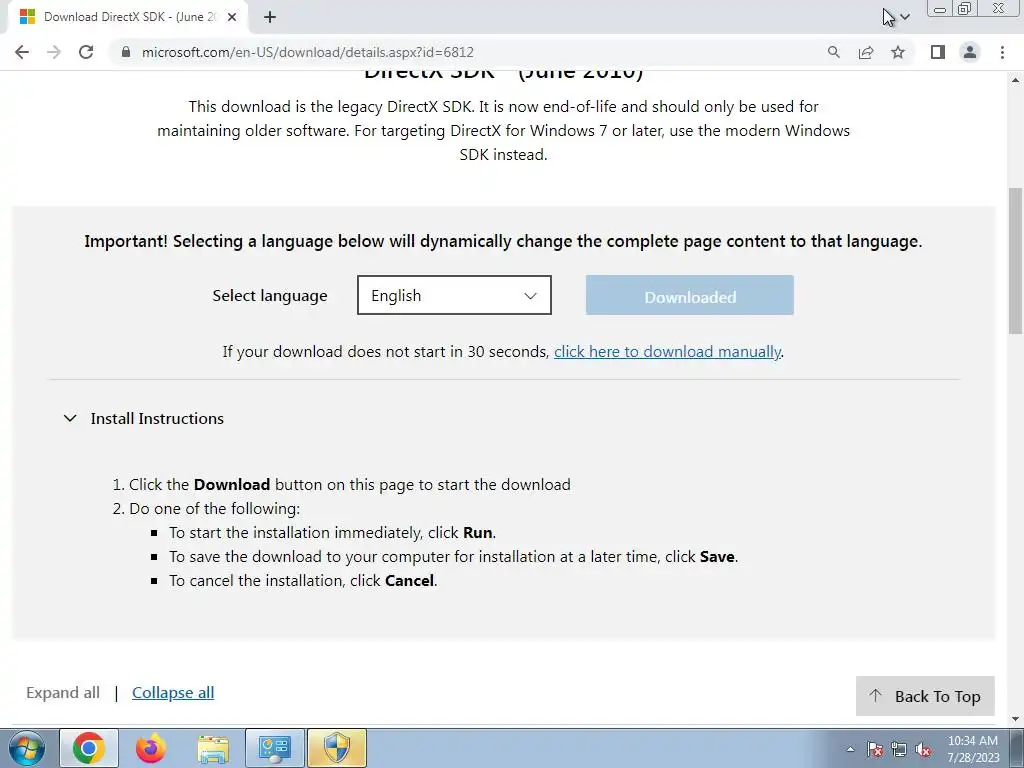Show hidden tray icons arrow
This screenshot has height=768, width=1024.
point(850,749)
